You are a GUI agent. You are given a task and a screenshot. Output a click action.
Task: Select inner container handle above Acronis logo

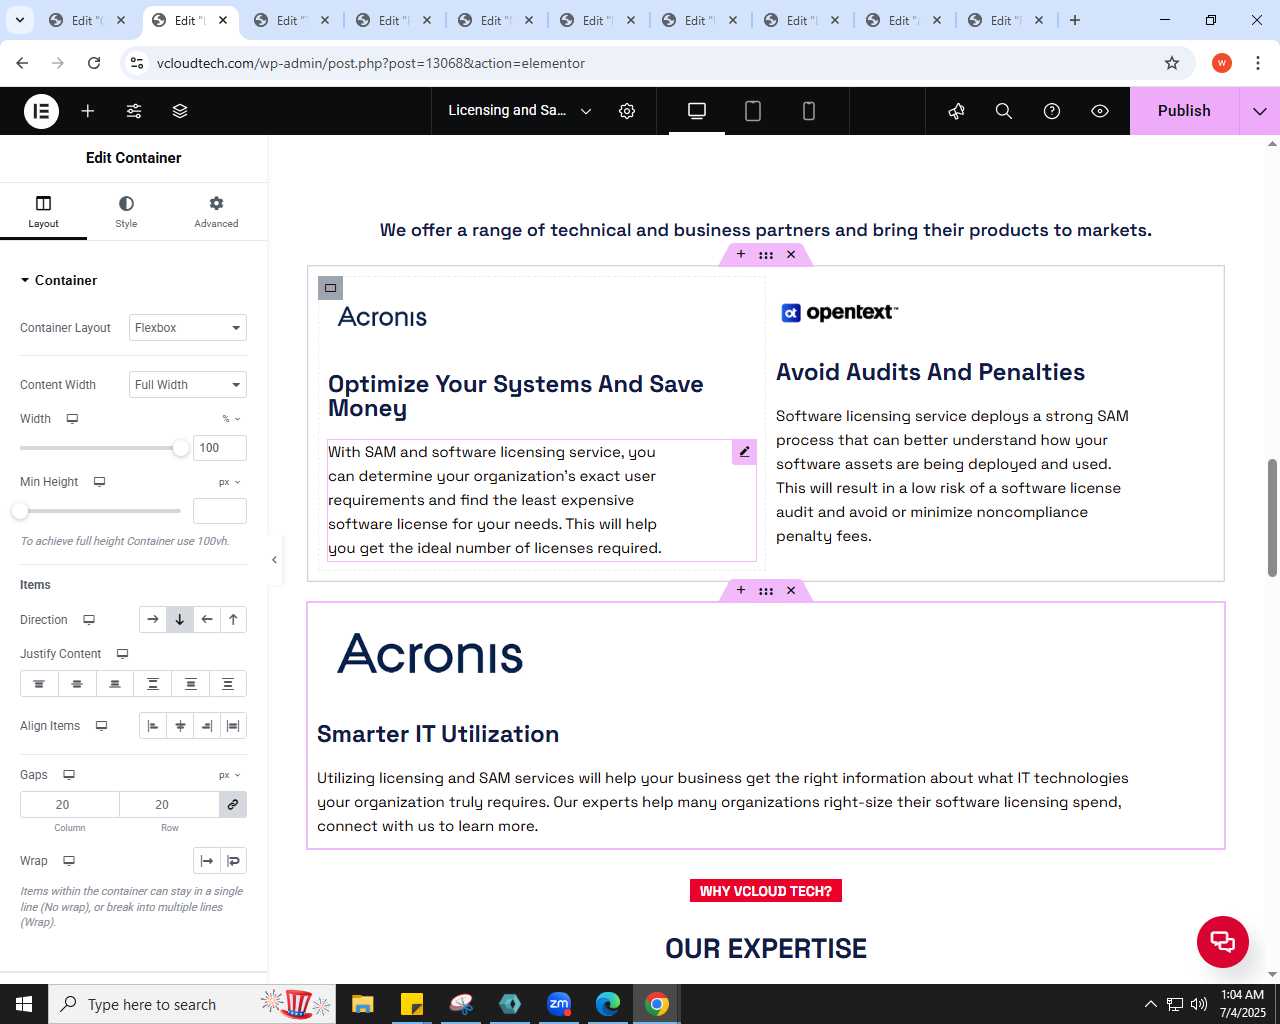point(330,288)
